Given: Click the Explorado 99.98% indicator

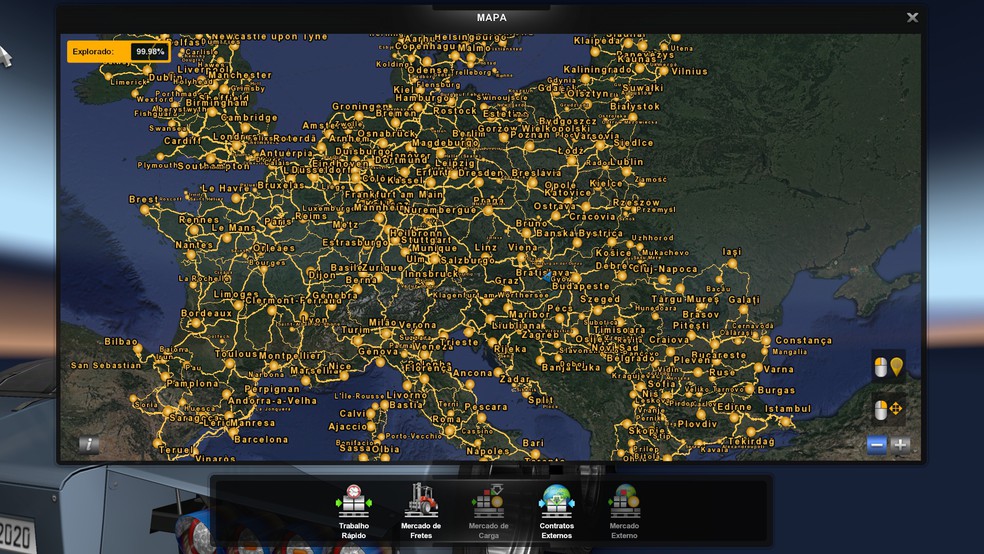Looking at the screenshot, I should 117,51.
